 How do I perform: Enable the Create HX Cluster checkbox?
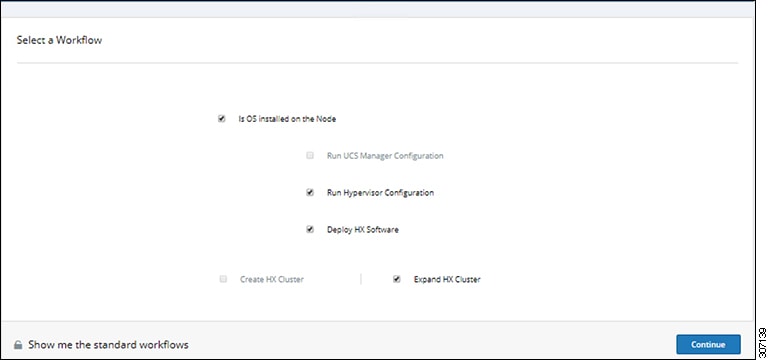tap(223, 279)
